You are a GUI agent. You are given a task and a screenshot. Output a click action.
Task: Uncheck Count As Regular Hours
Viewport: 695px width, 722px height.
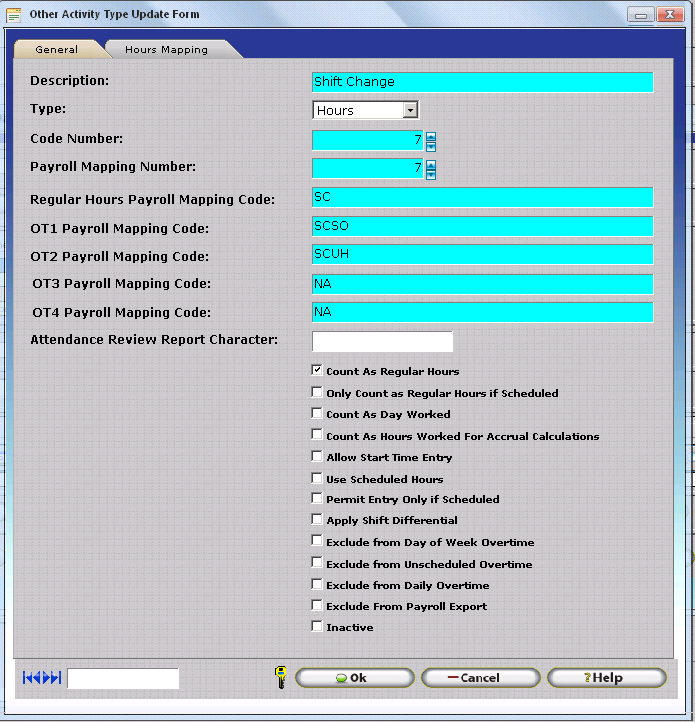317,371
